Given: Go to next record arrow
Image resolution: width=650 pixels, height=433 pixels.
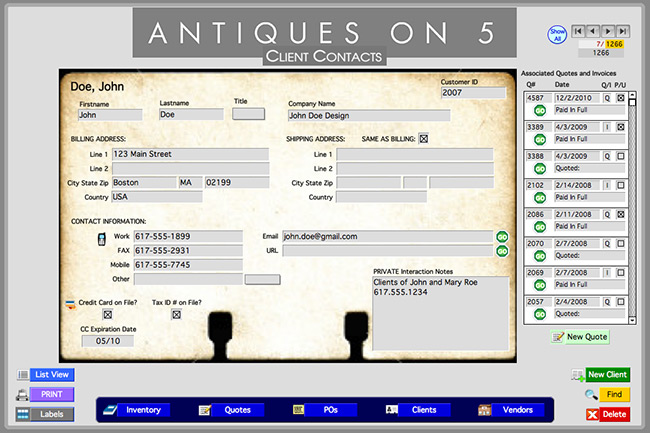Looking at the screenshot, I should pyautogui.click(x=608, y=31).
